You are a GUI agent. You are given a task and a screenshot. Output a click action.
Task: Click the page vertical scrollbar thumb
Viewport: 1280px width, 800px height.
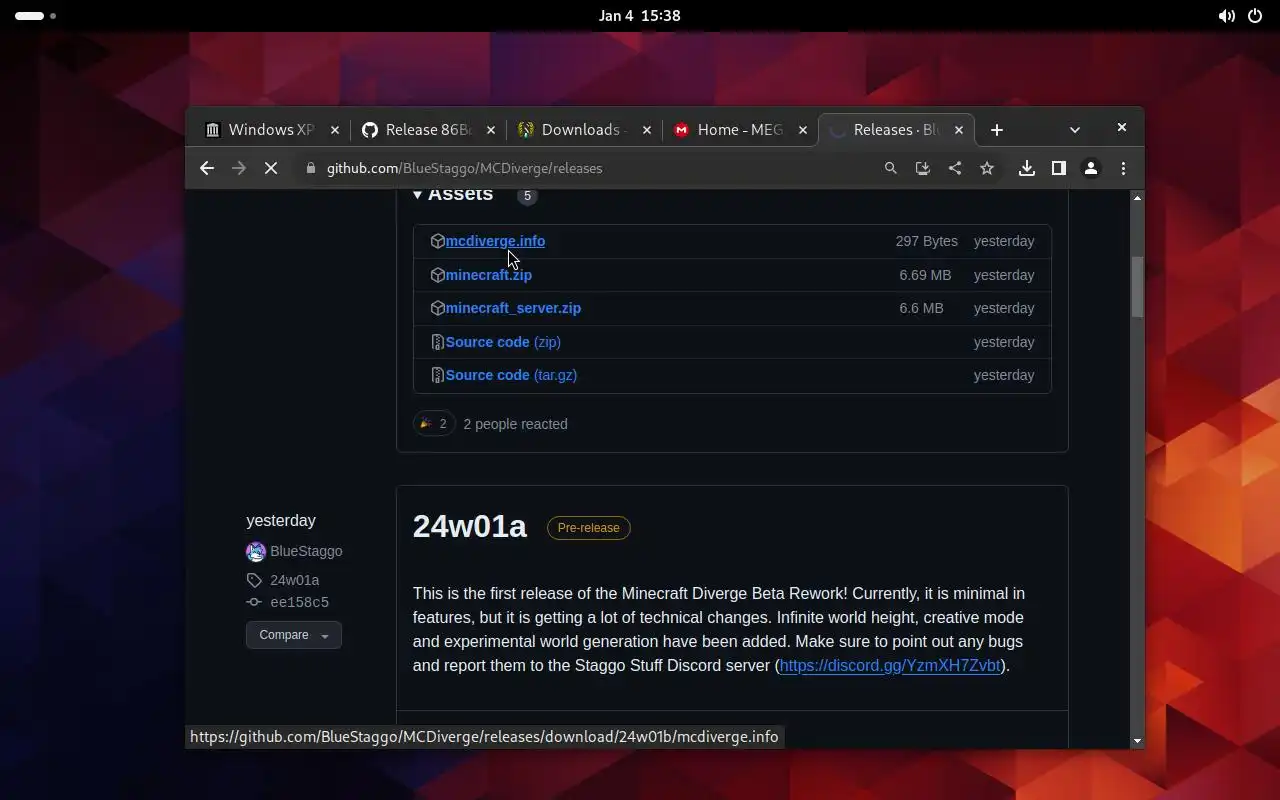(1137, 286)
